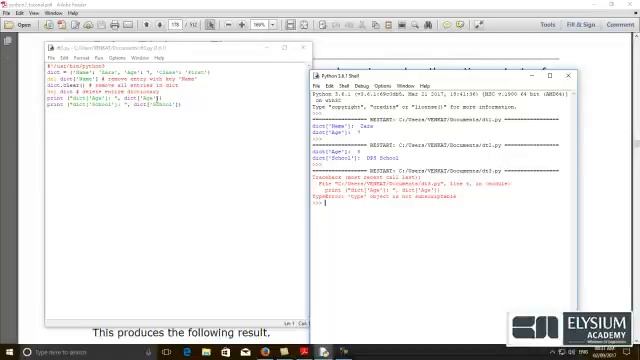Open Help menu in Python Shell window

425,86
